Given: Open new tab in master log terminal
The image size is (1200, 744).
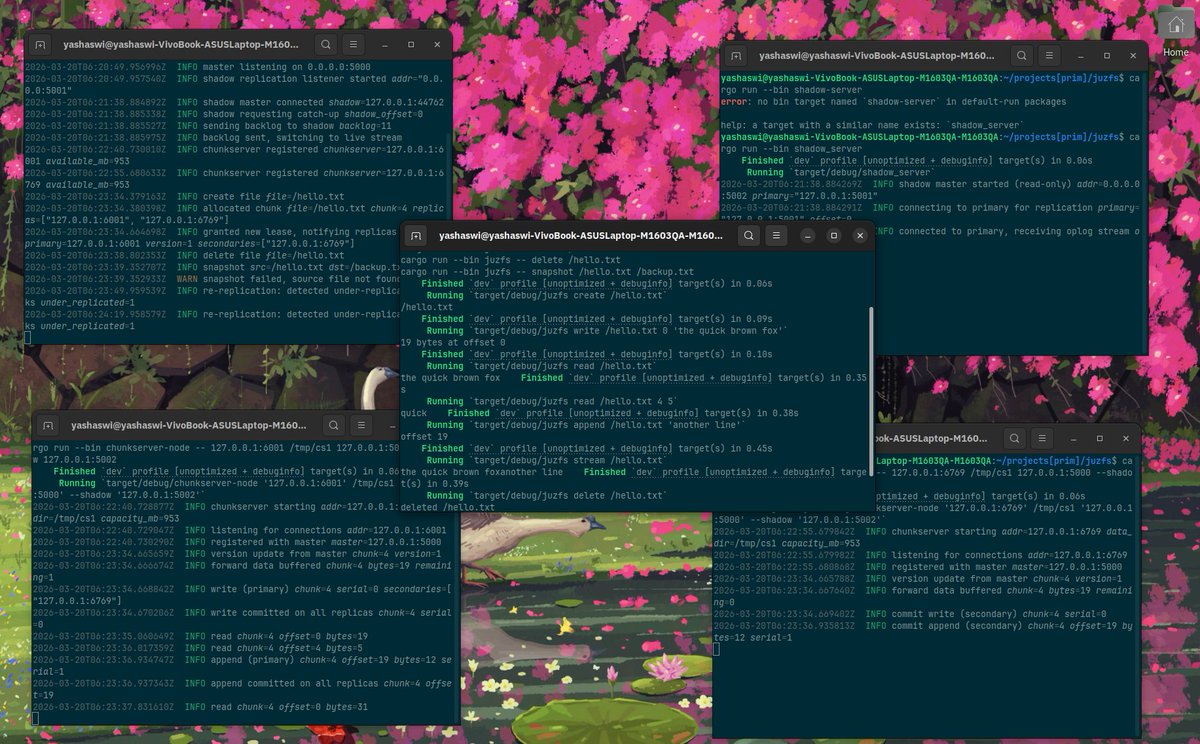Looking at the screenshot, I should pos(40,45).
